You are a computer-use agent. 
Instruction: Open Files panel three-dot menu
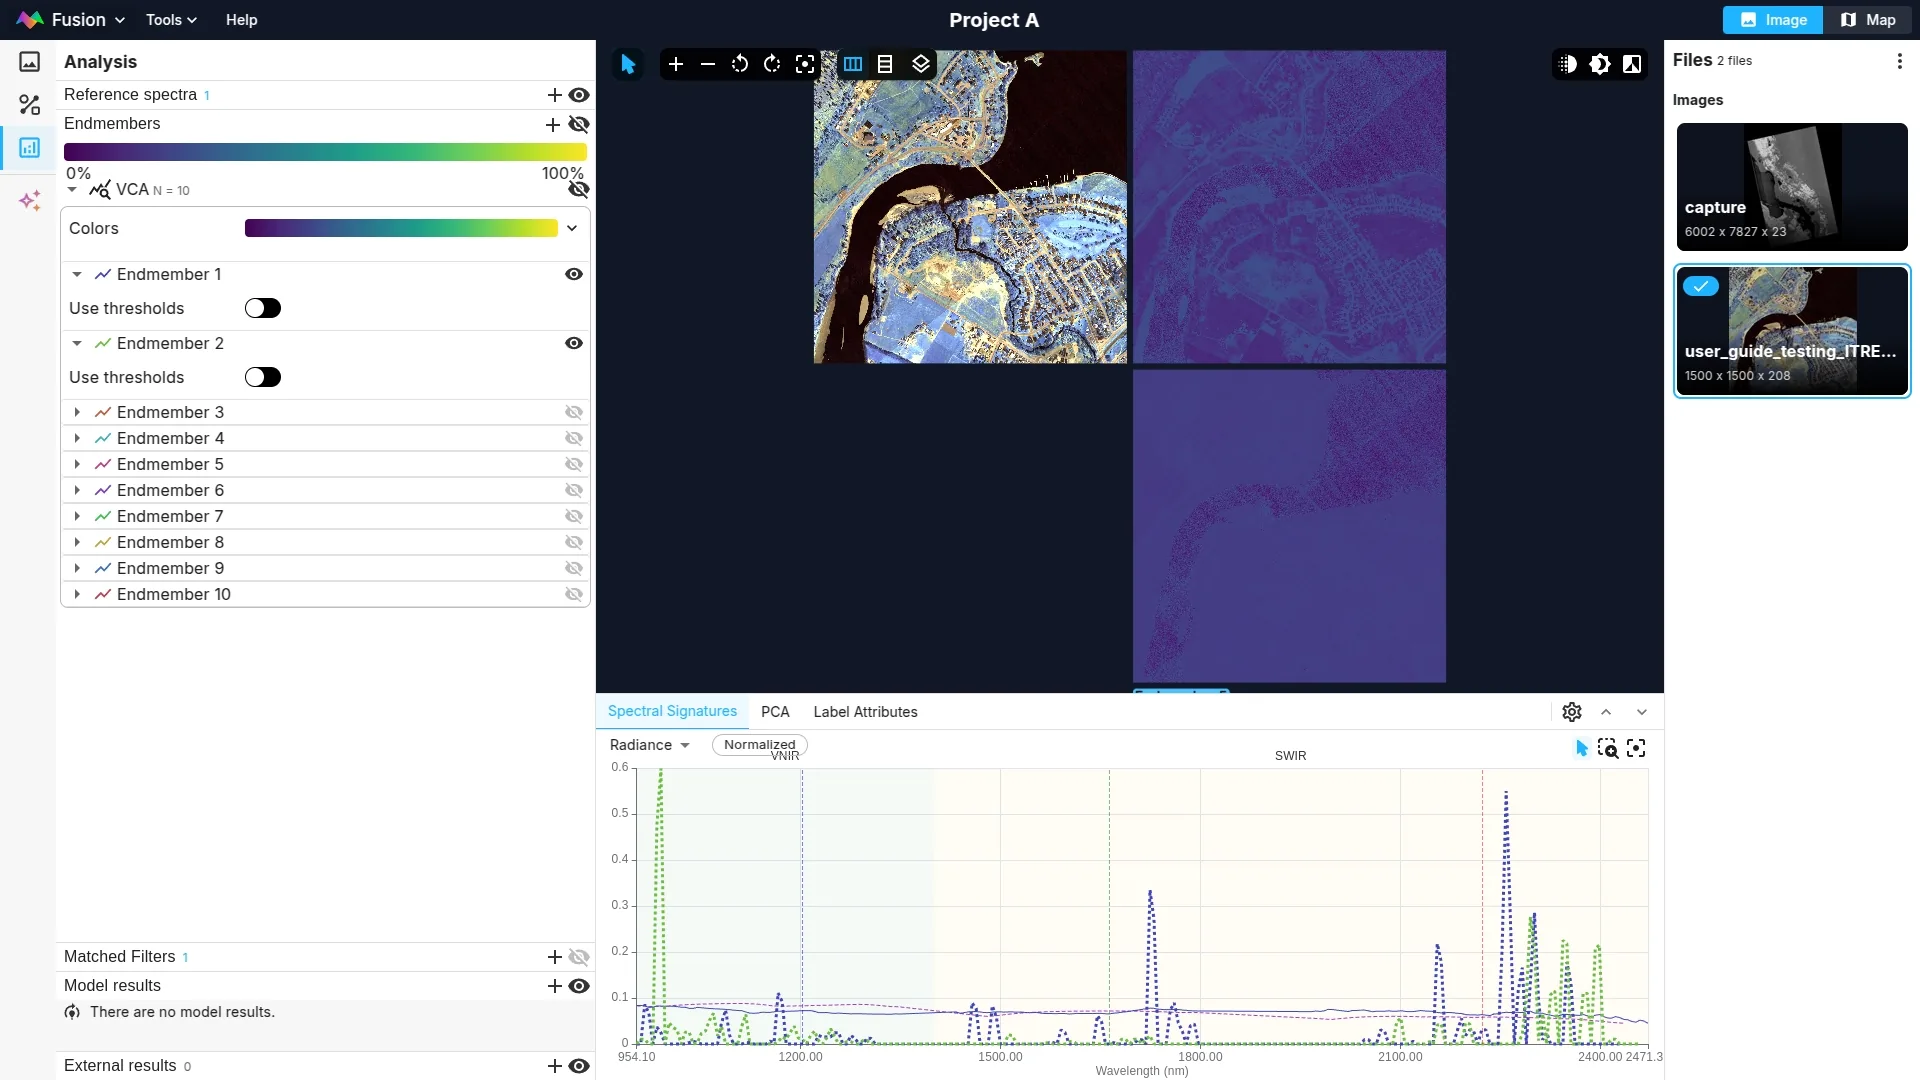[x=1899, y=61]
